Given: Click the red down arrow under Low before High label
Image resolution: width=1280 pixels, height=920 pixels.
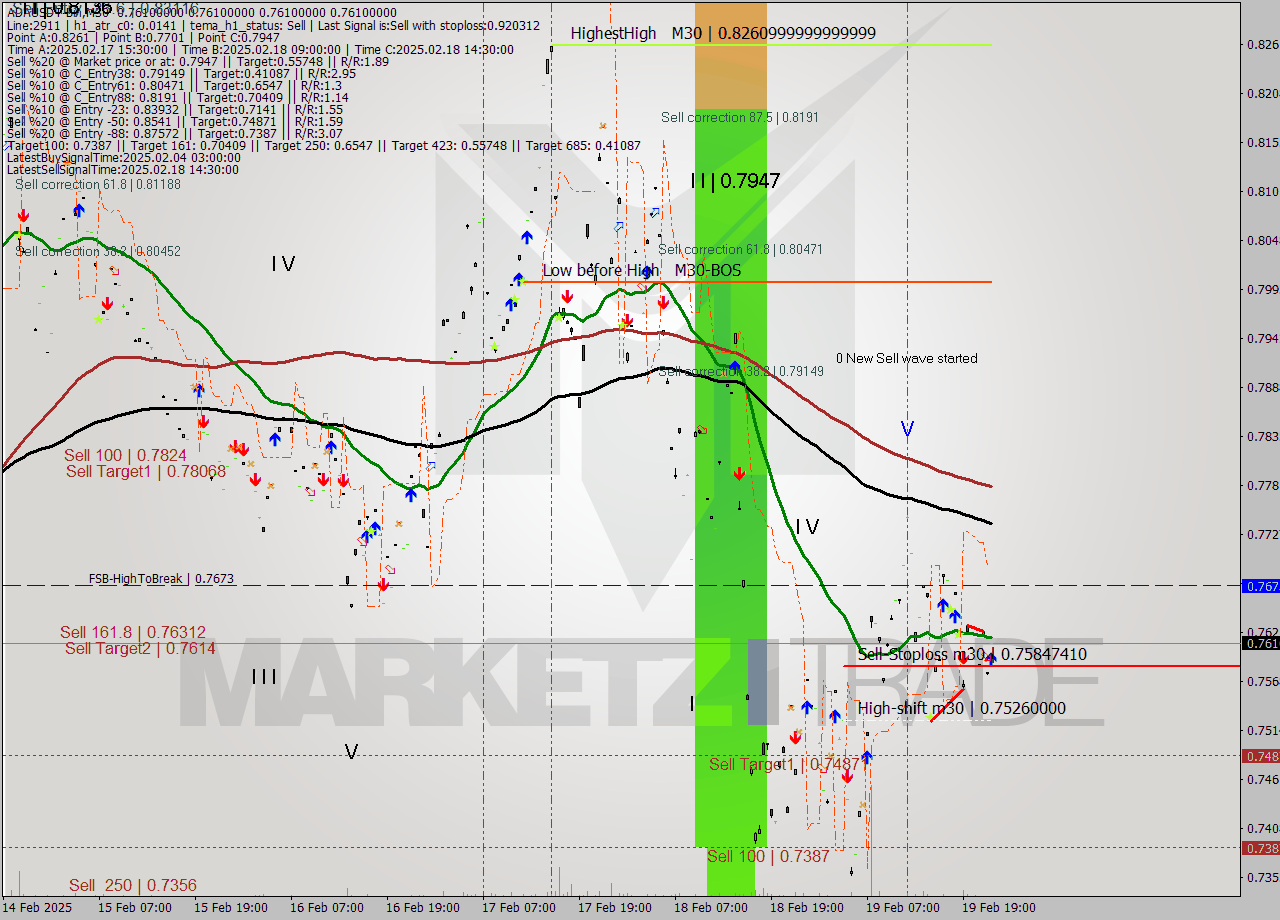Looking at the screenshot, I should [x=567, y=297].
